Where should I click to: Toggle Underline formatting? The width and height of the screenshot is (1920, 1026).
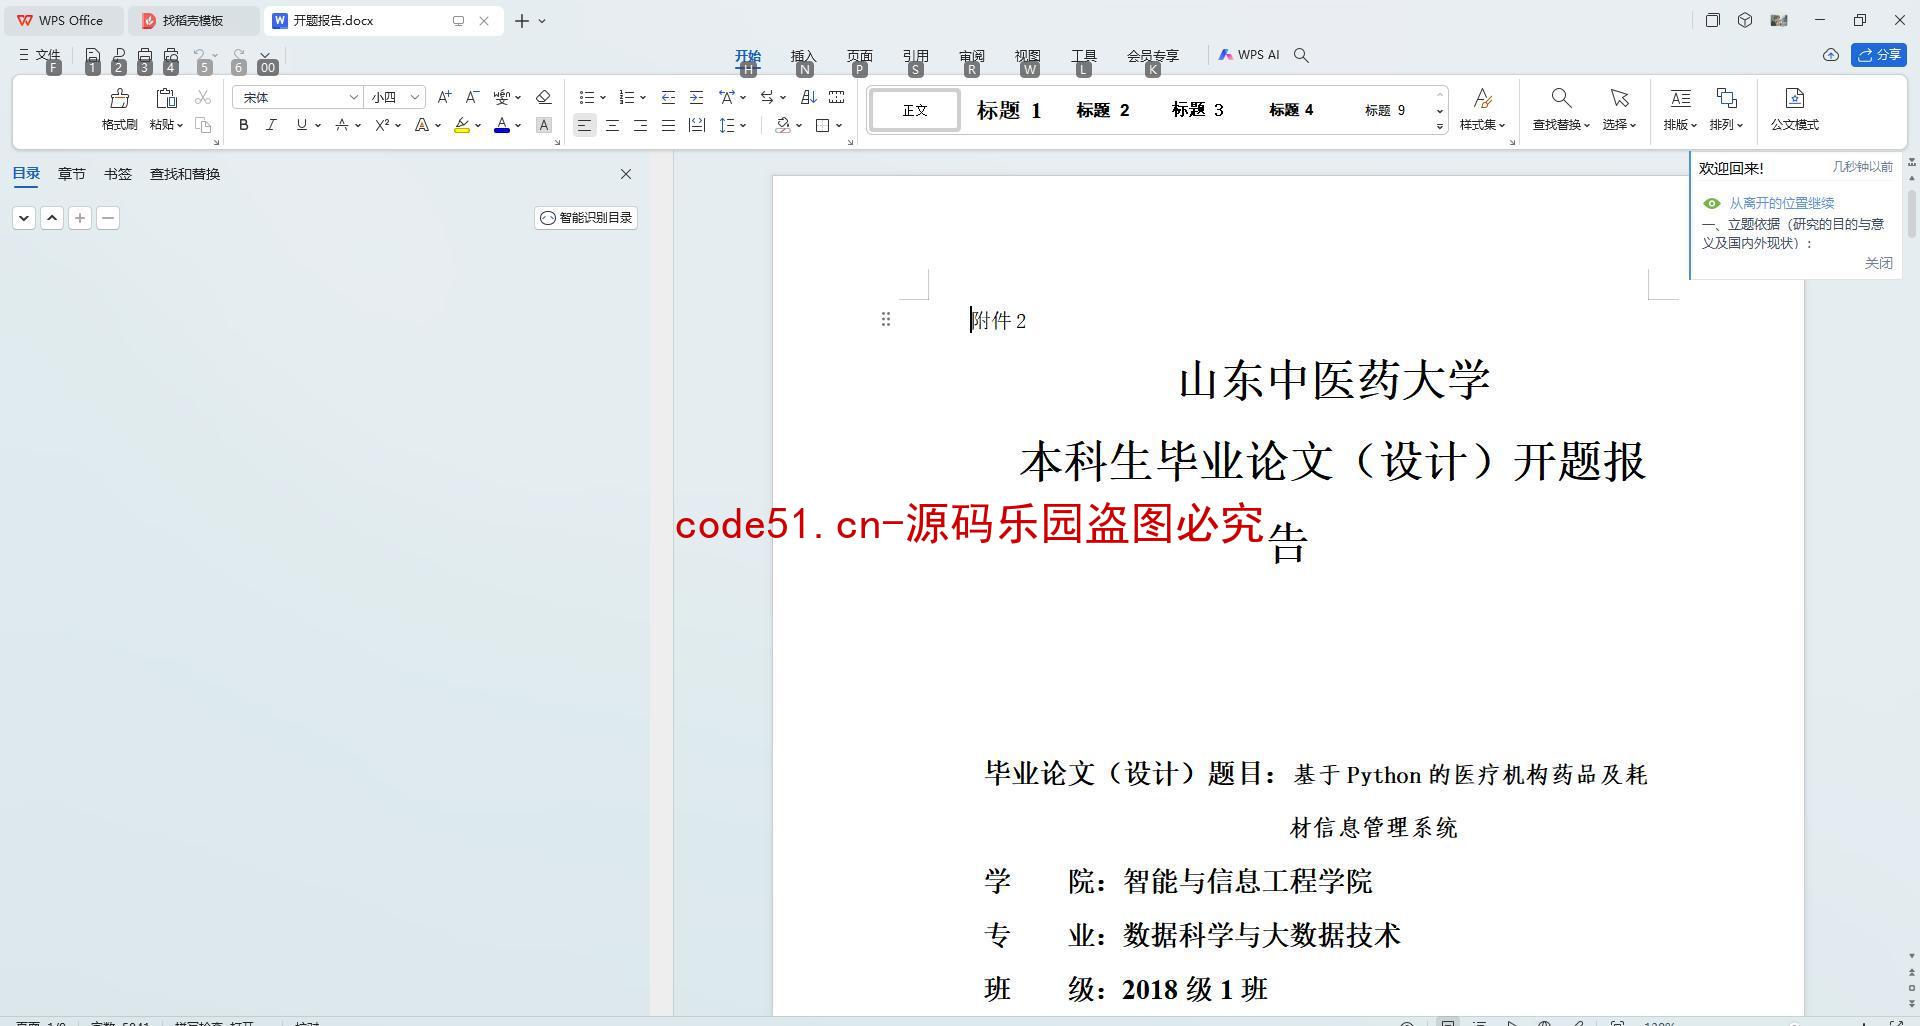coord(301,125)
